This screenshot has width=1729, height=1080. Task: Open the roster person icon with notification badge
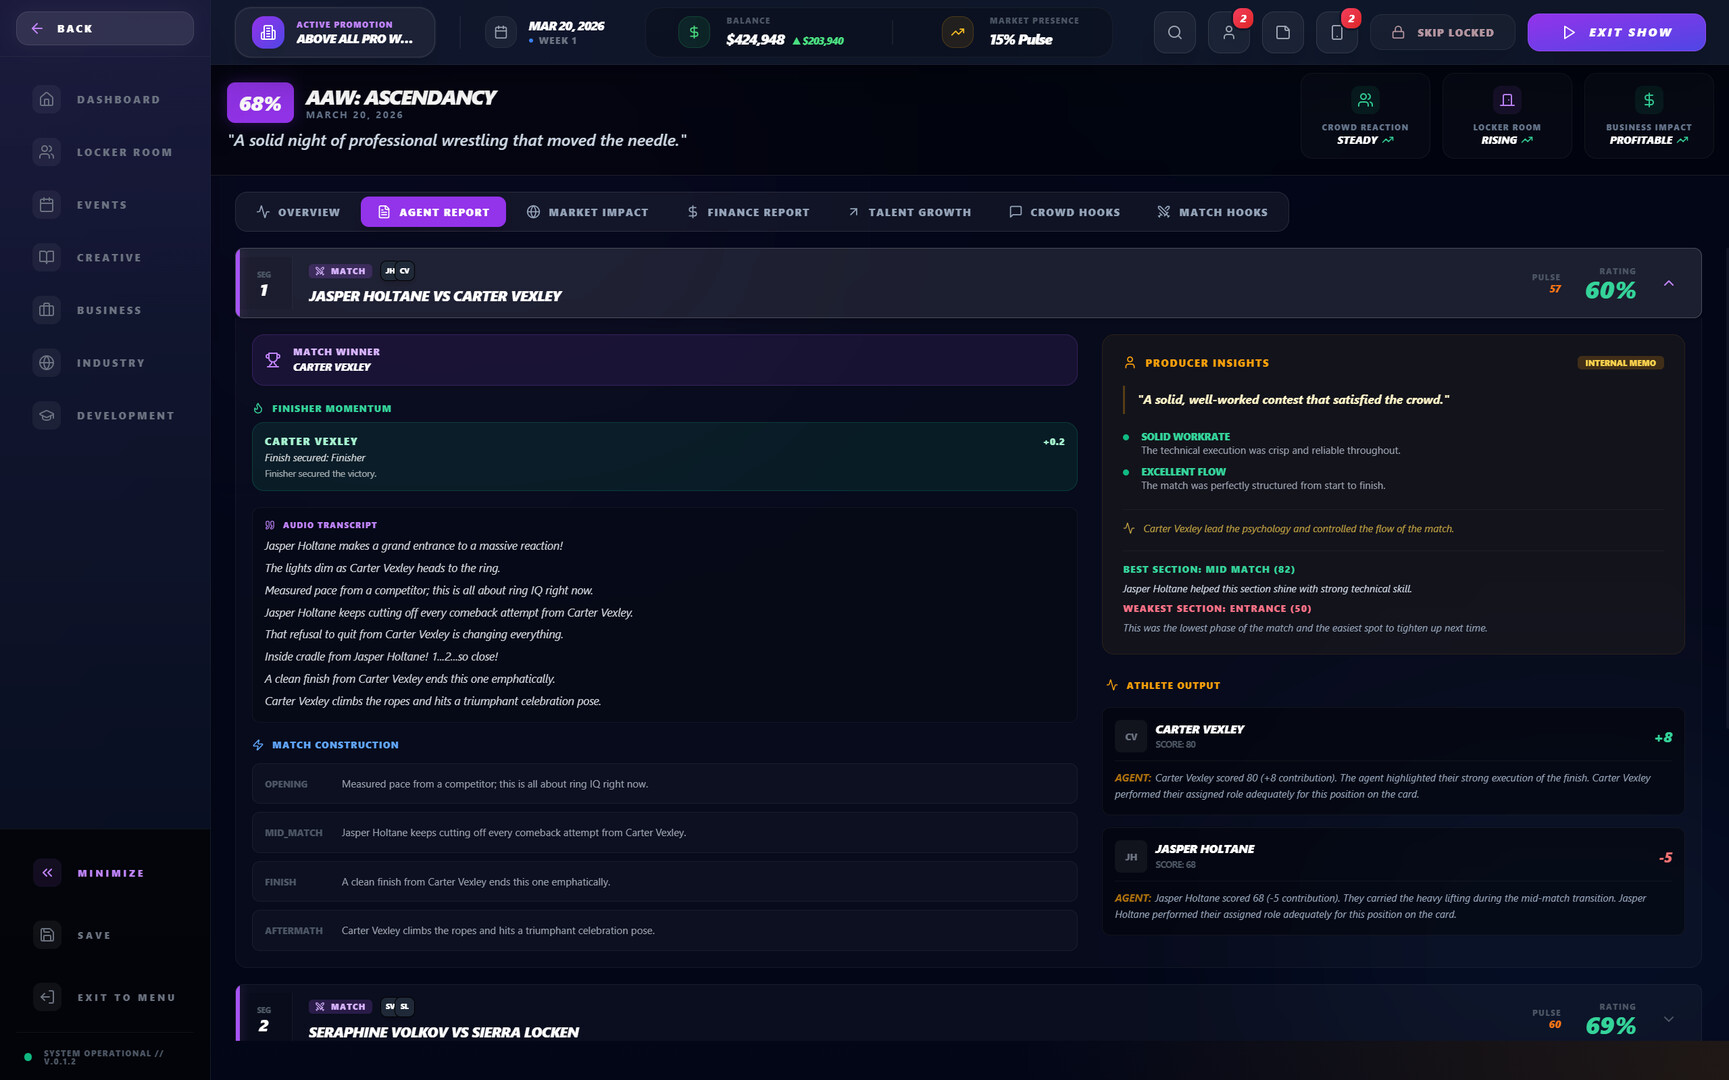1228,33
